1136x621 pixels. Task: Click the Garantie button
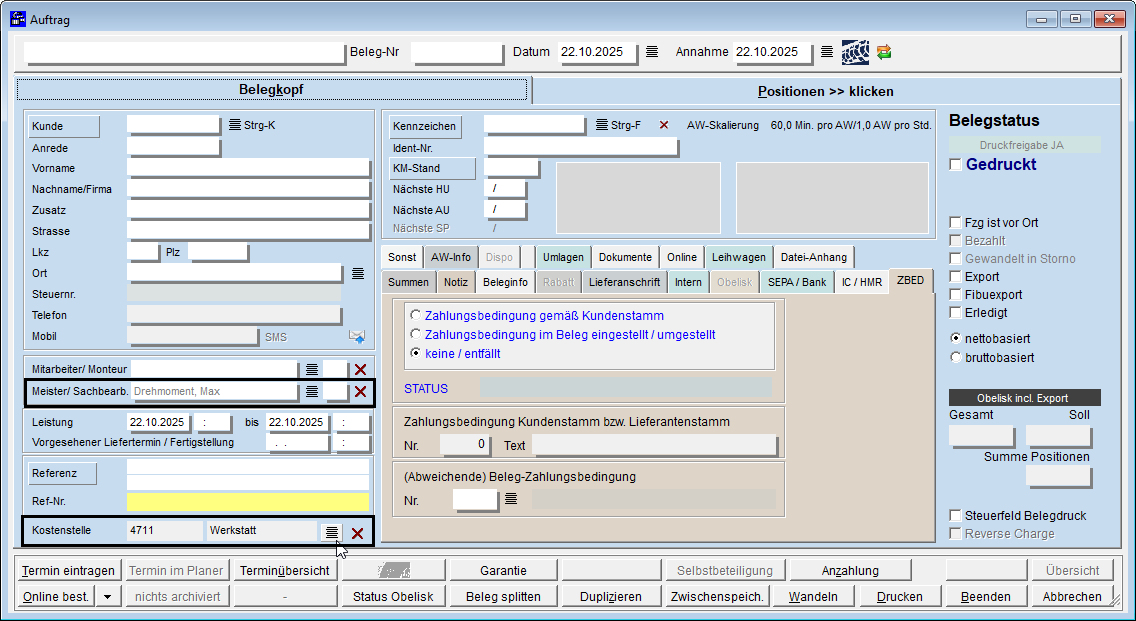click(504, 571)
